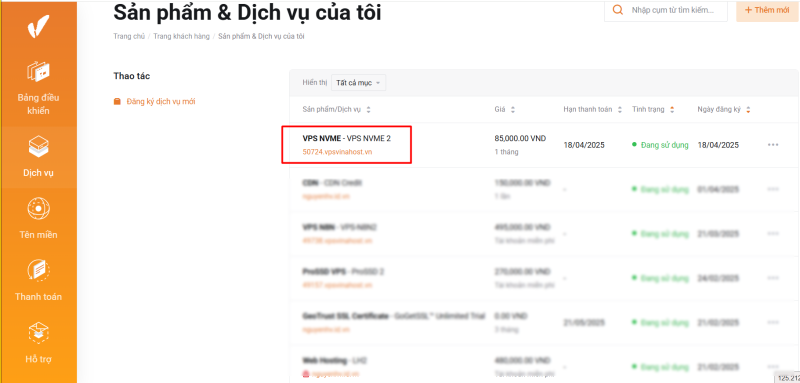This screenshot has height=383, width=800.
Task: Click the Thêm mới button
Action: click(x=767, y=10)
